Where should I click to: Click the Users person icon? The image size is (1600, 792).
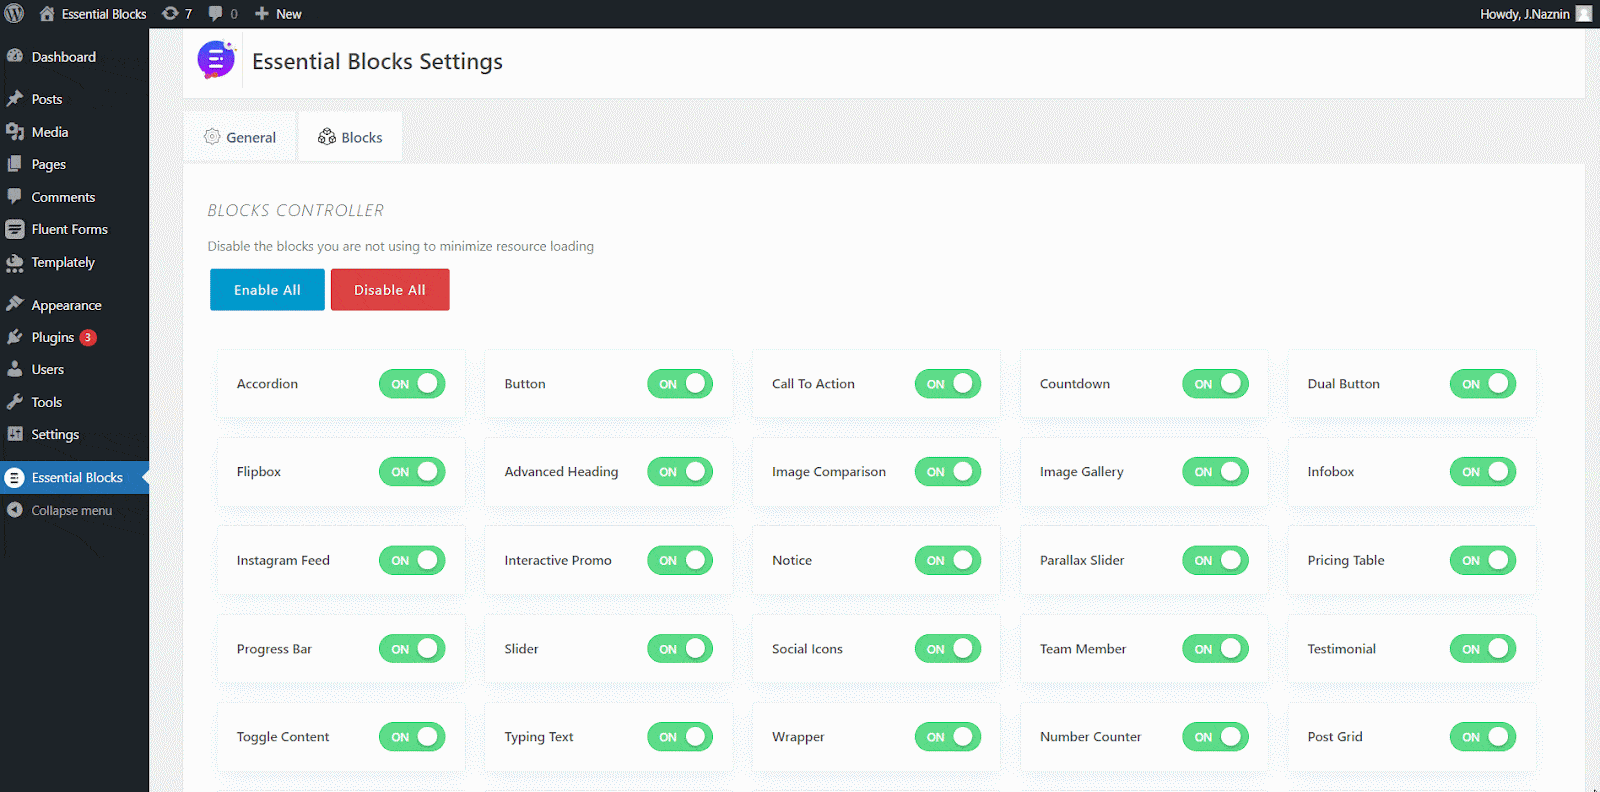(15, 369)
